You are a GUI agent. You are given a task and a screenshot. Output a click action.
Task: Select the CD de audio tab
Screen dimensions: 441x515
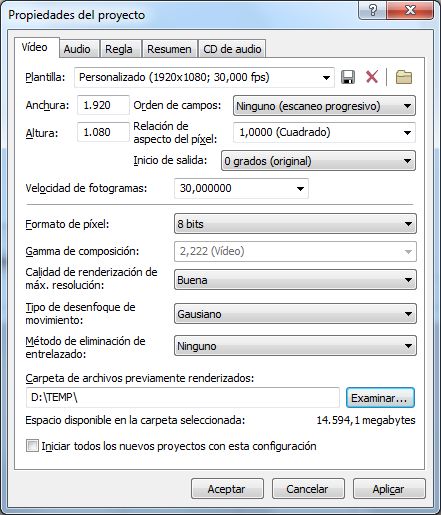[232, 49]
